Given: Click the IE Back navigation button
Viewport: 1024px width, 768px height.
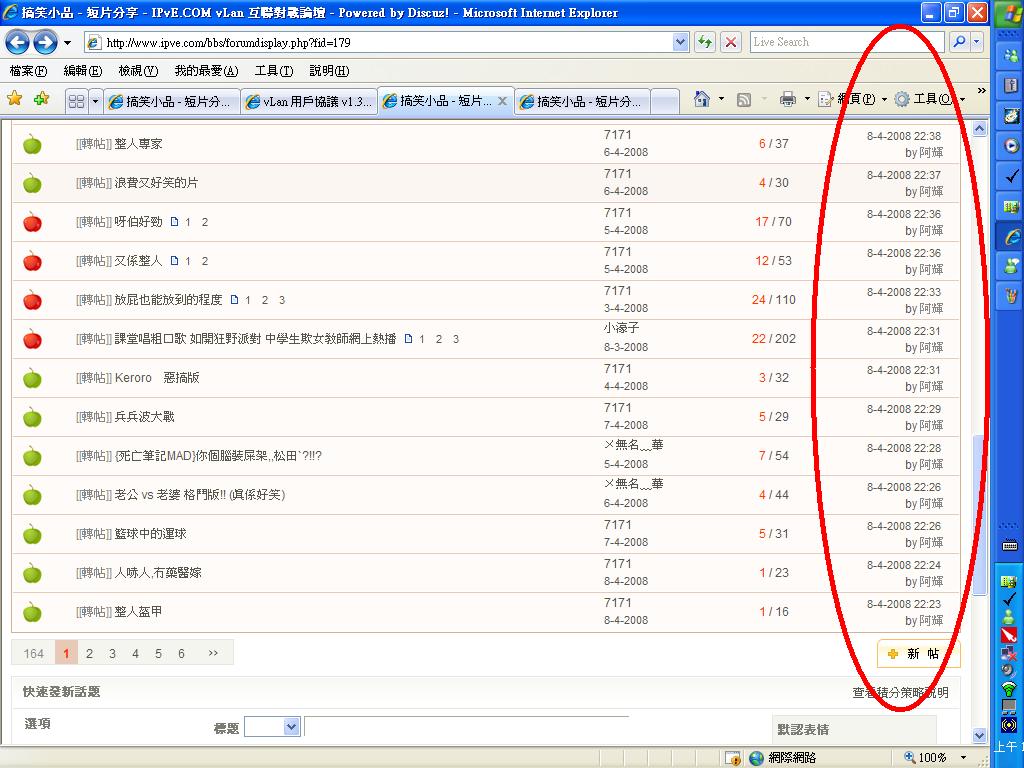Looking at the screenshot, I should [x=18, y=42].
